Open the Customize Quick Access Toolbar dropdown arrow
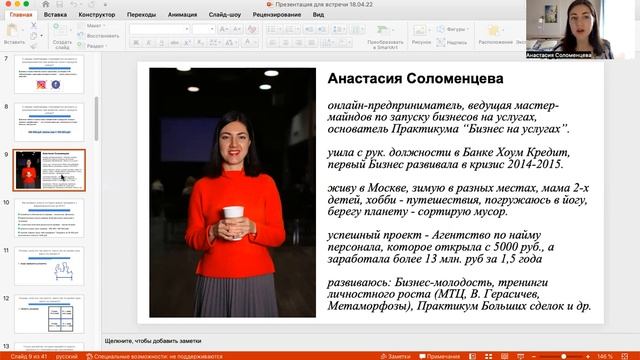This screenshot has width=640, height=360. tap(105, 4)
